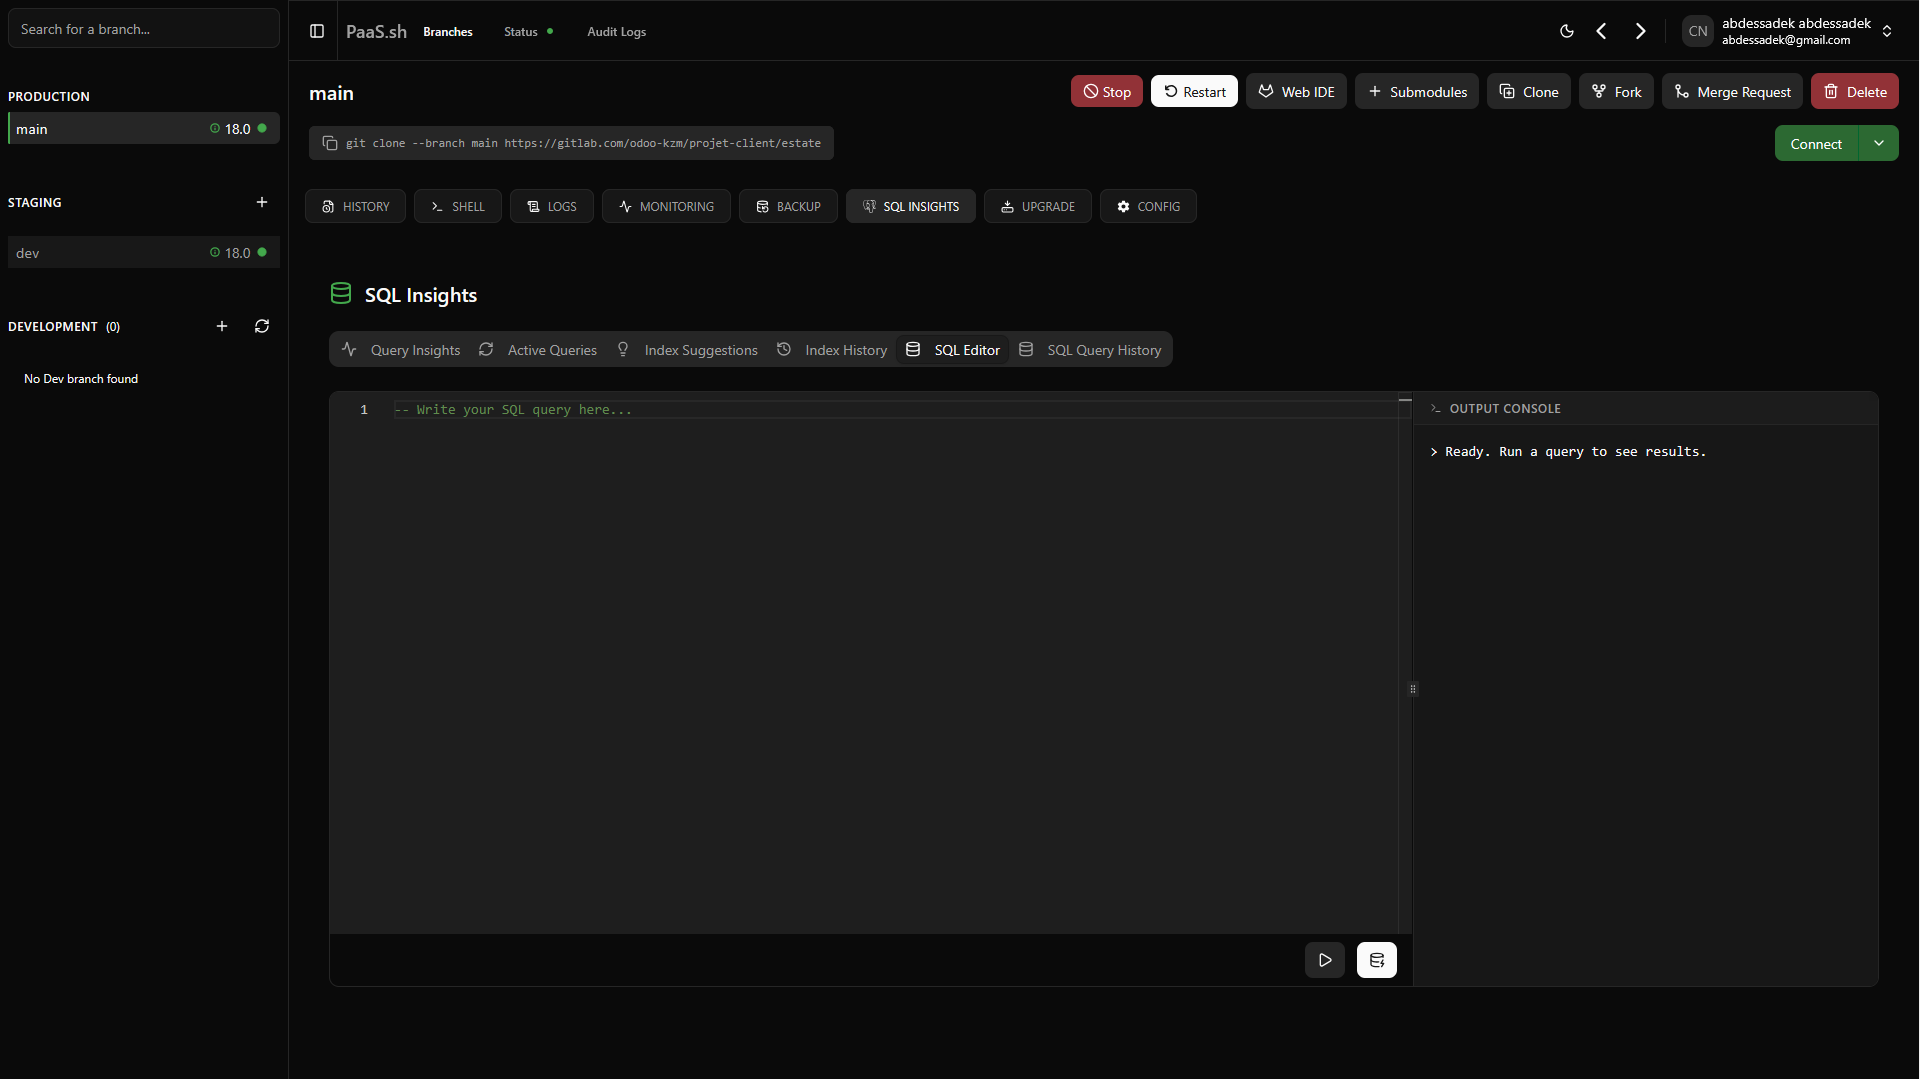Click the OUTPUT CONSOLE terminal icon
Image resolution: width=1920 pixels, height=1080 pixels.
[1436, 408]
